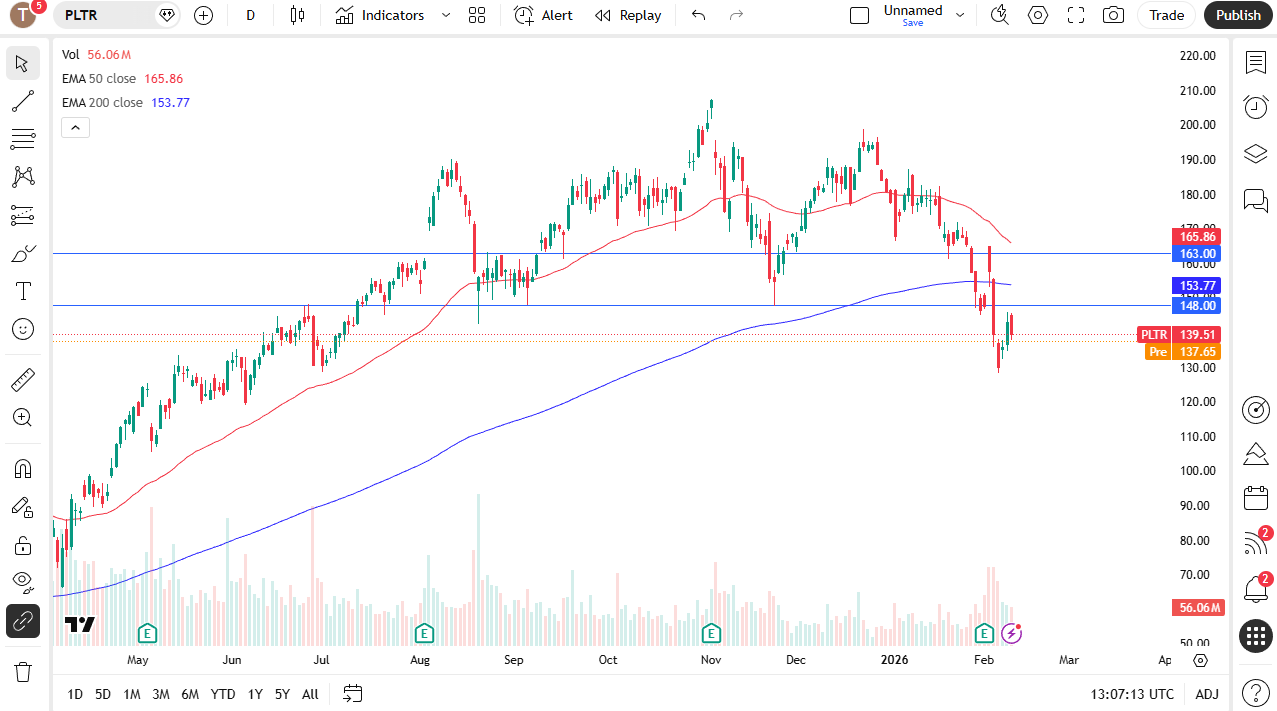Enter fullscreen mode
Viewport: 1277px width, 711px height.
1076,15
